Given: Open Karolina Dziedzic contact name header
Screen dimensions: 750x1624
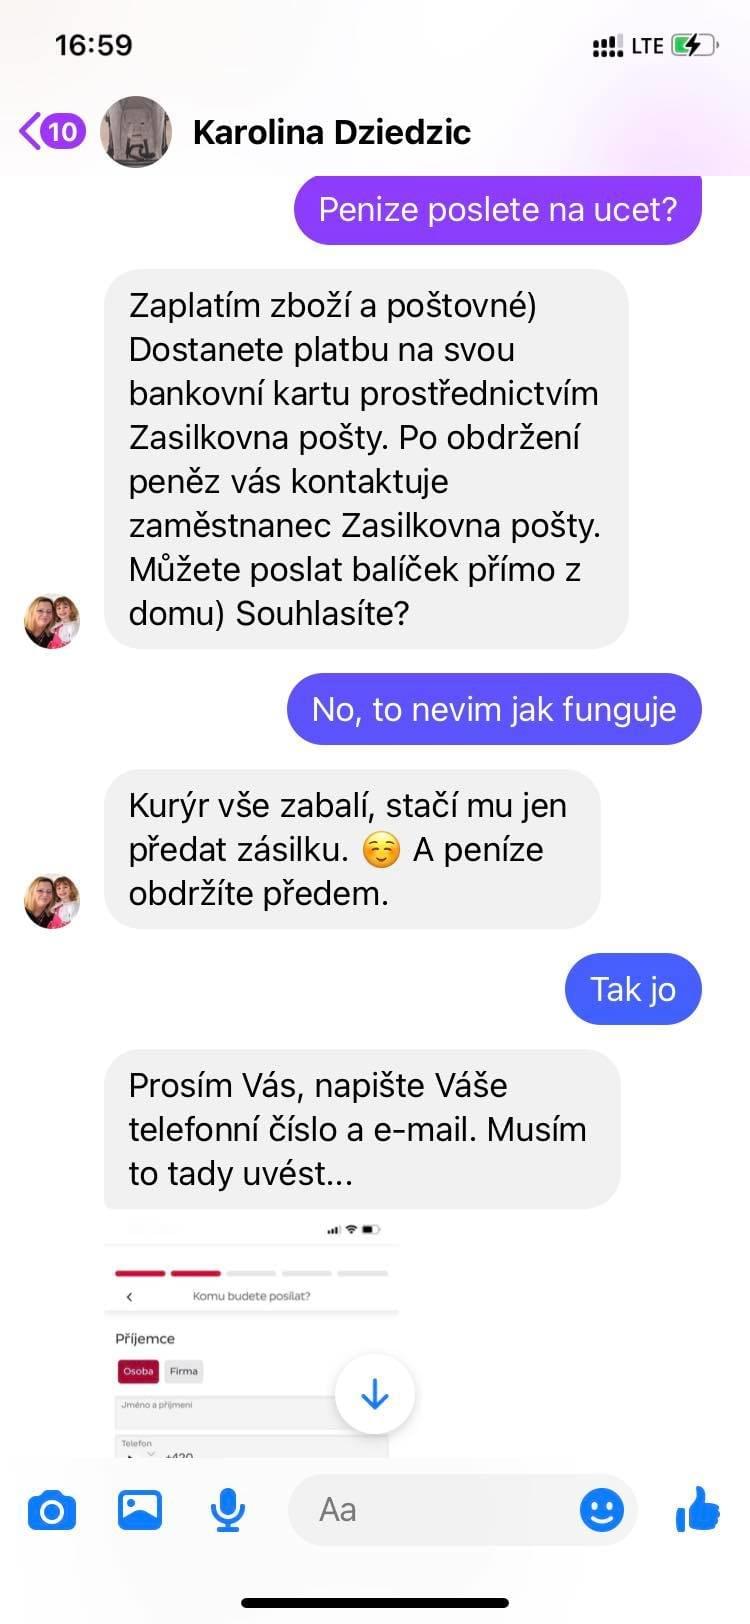Looking at the screenshot, I should click(331, 132).
